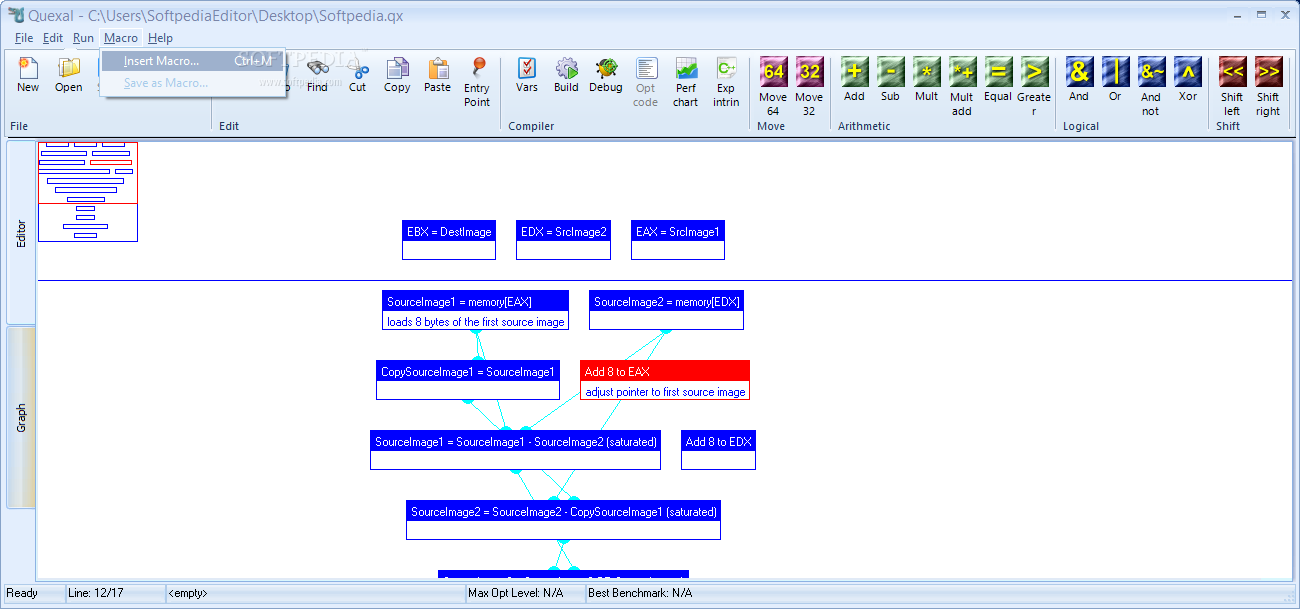Viewport: 1300px width, 609px height.
Task: Start the Debug bug icon
Action: pos(606,68)
